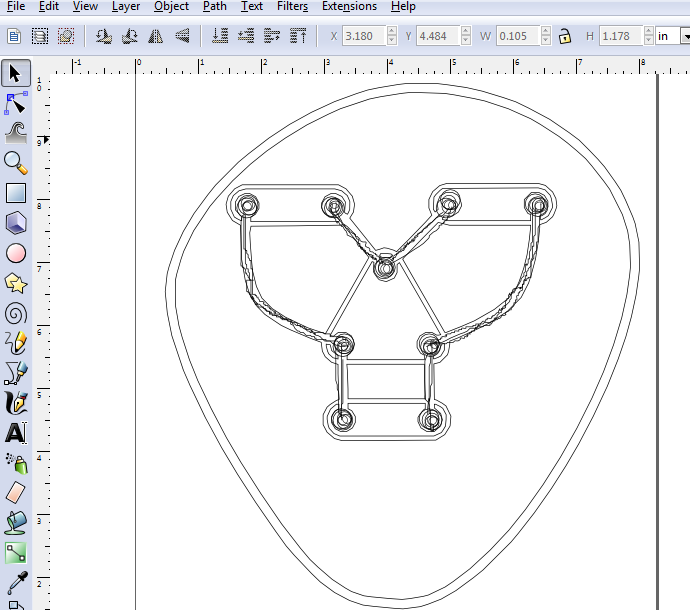This screenshot has width=690, height=610.
Task: Lower selection to bottom
Action: click(x=220, y=36)
